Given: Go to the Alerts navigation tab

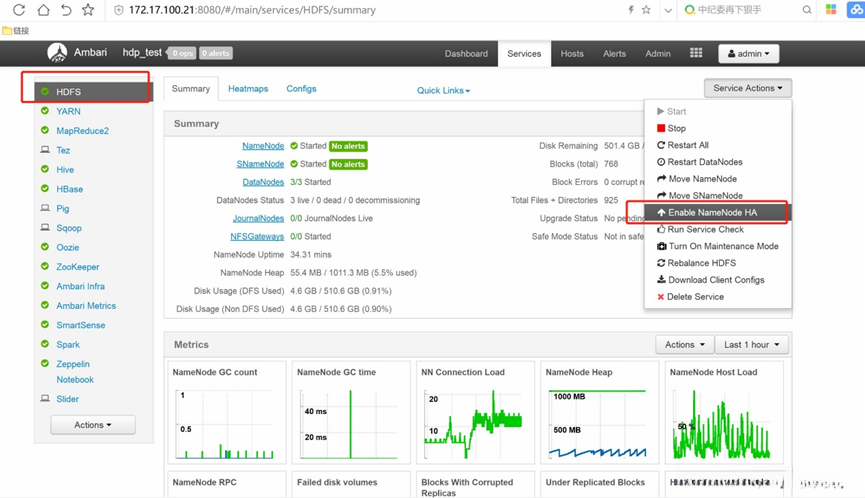Looking at the screenshot, I should point(614,53).
